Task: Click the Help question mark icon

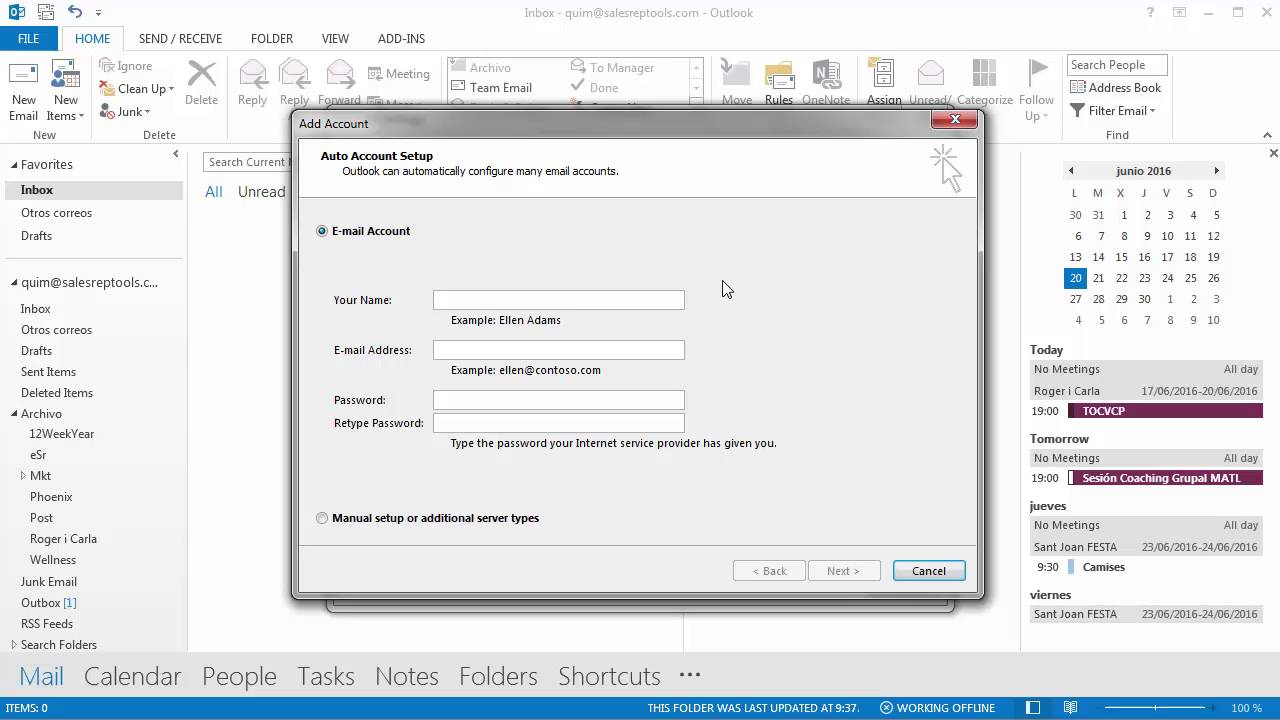Action: point(1151,12)
